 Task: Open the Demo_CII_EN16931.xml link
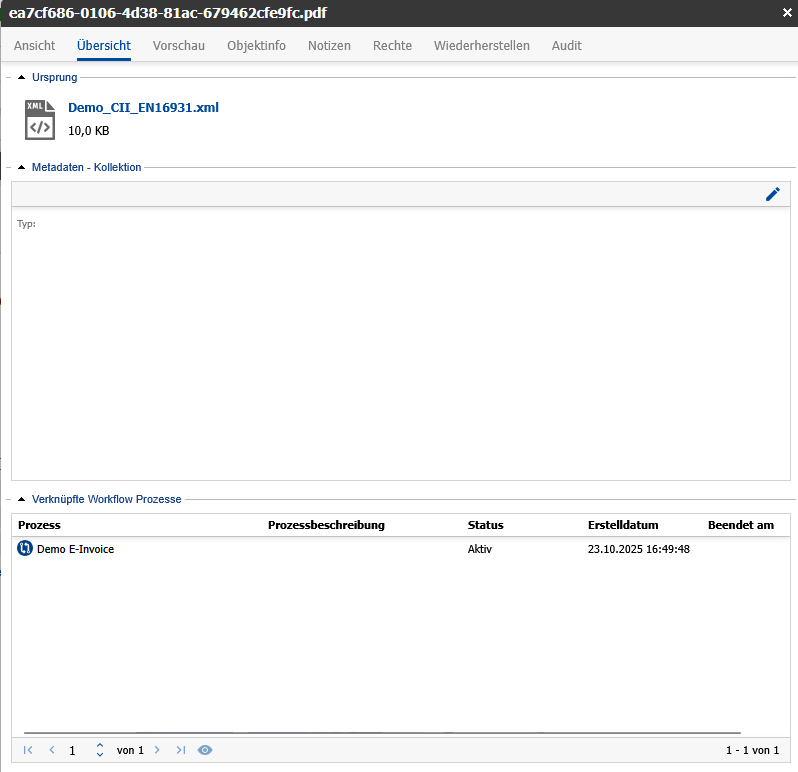(143, 108)
